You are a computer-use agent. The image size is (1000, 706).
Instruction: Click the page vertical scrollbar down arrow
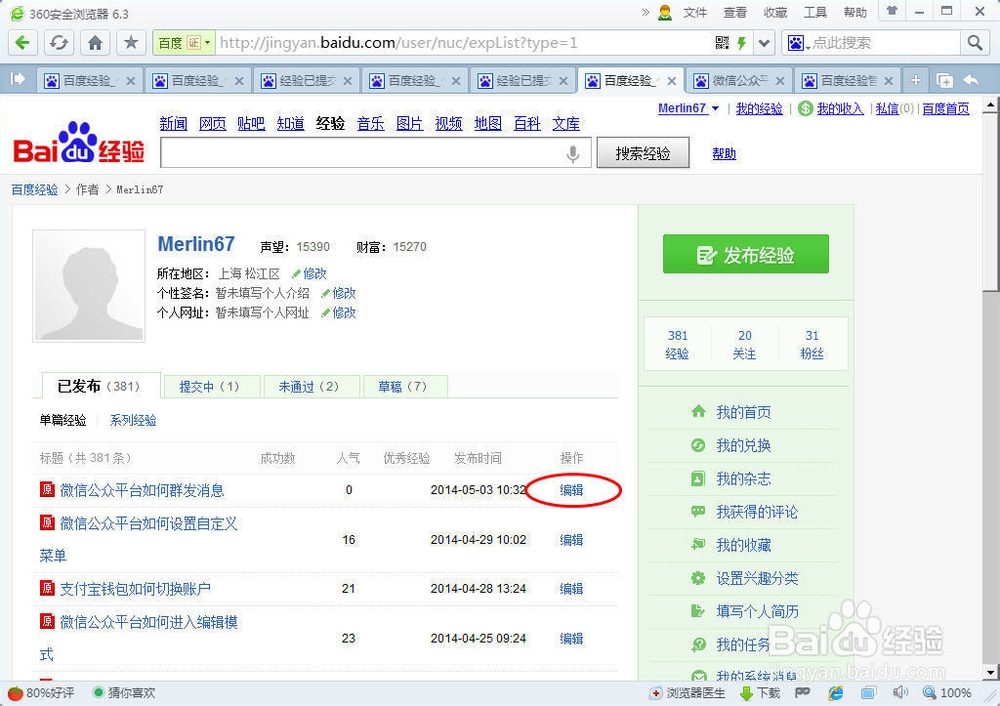click(990, 672)
